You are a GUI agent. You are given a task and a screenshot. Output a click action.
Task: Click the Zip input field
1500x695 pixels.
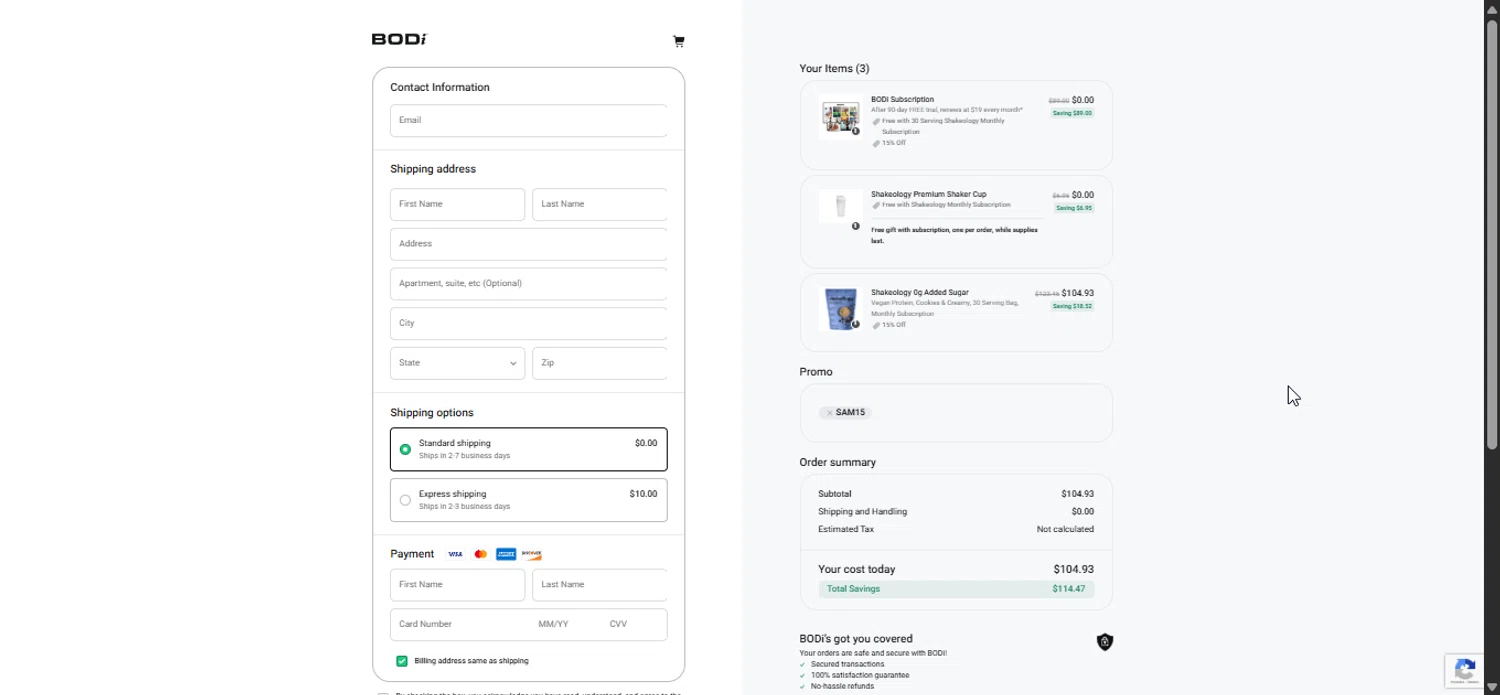(600, 363)
